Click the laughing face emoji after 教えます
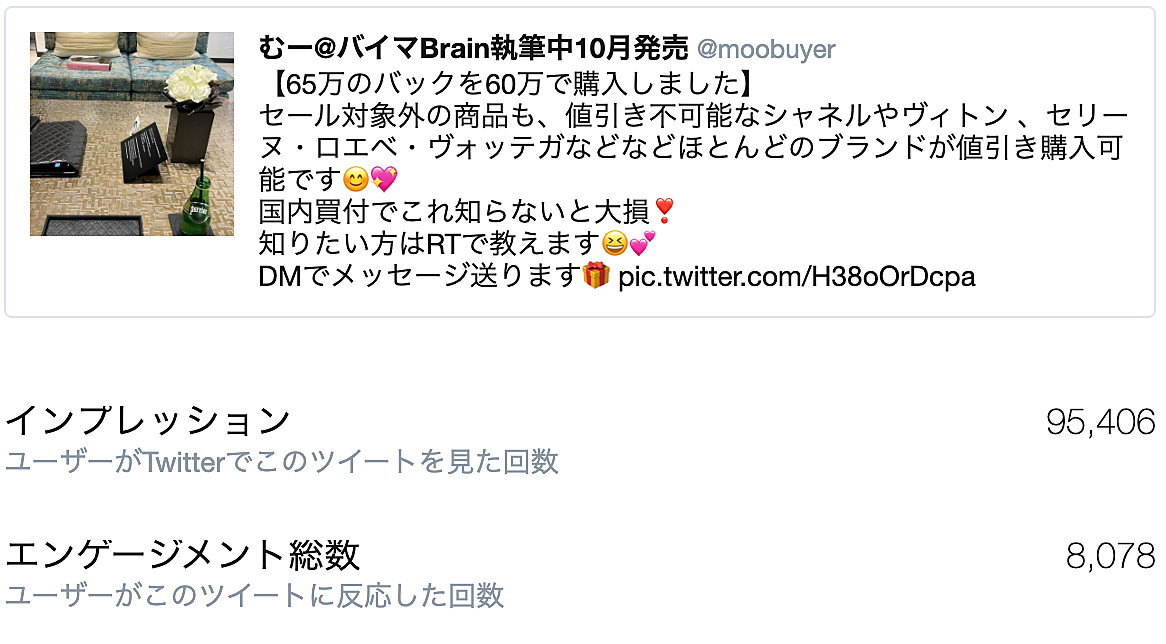The height and width of the screenshot is (644, 1166). [614, 243]
